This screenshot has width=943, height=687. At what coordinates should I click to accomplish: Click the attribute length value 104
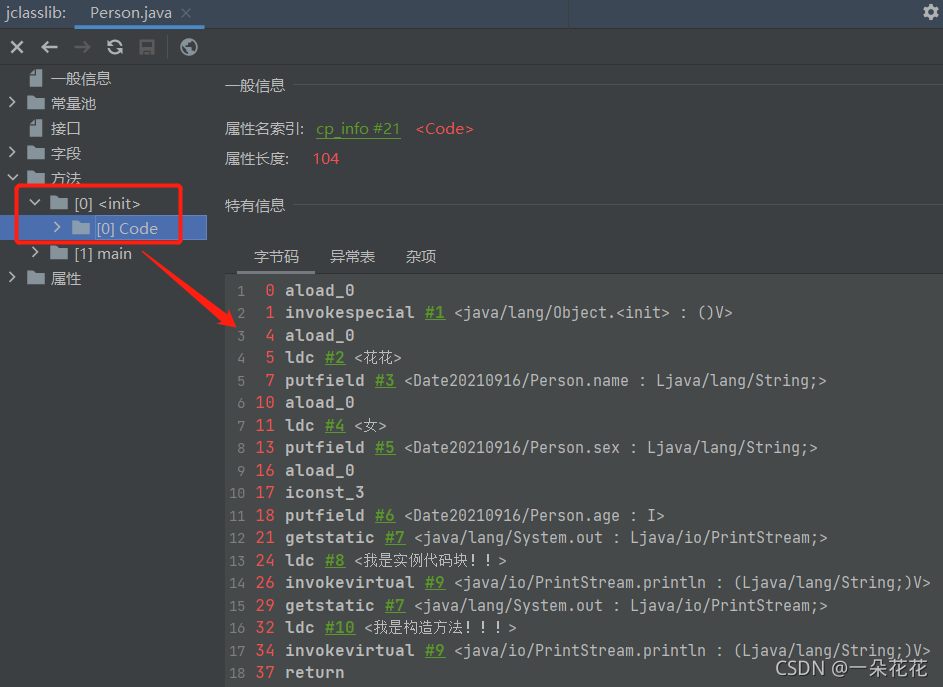(x=326, y=159)
